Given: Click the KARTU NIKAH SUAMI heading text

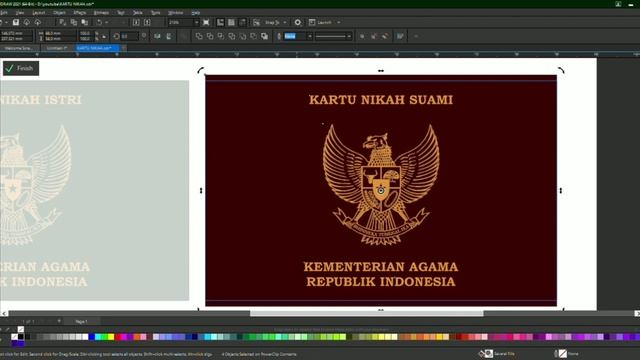Looking at the screenshot, I should (x=381, y=100).
